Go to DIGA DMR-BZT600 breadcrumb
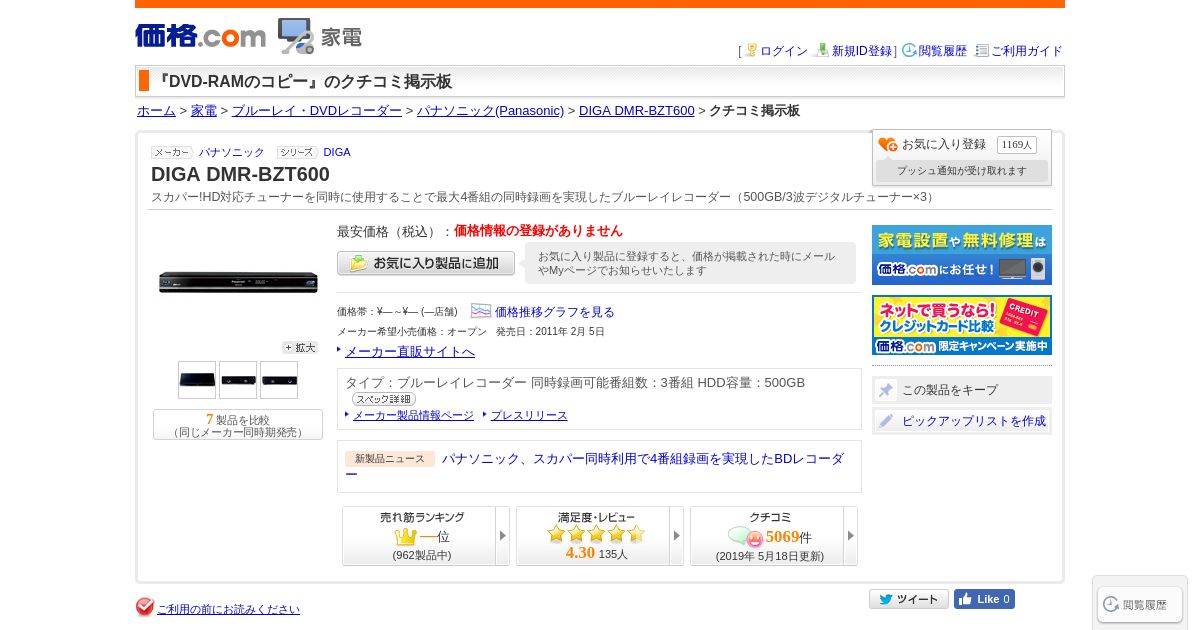Screen dimensions: 1200x630 636,111
